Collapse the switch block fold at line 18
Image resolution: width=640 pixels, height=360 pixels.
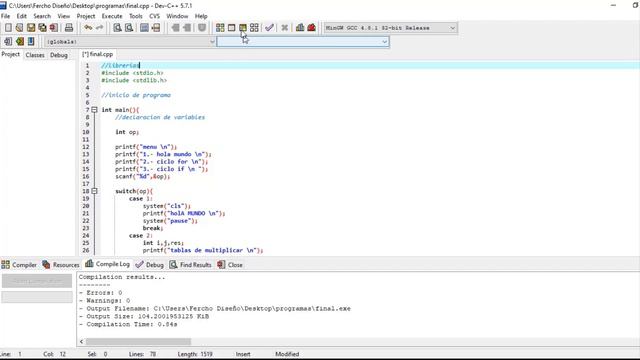[94, 191]
